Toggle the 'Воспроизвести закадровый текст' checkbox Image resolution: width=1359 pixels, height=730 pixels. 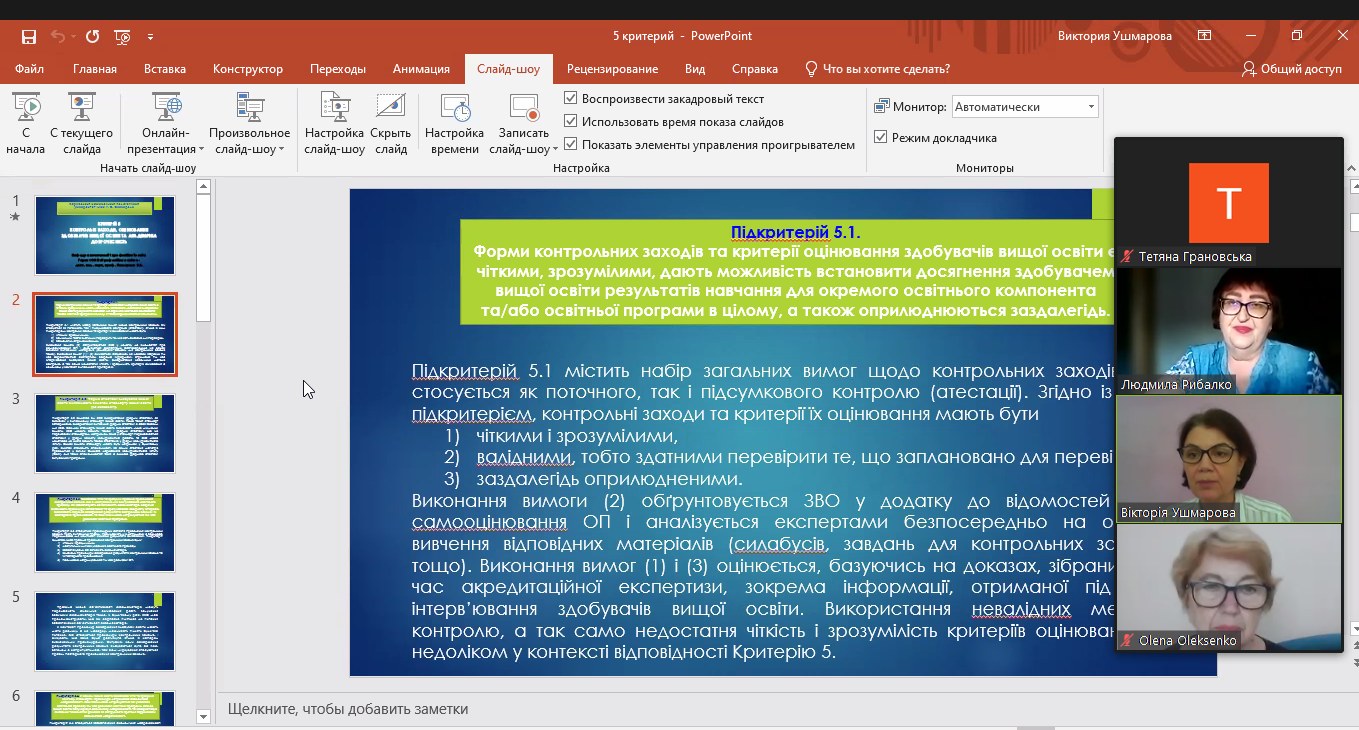click(571, 98)
